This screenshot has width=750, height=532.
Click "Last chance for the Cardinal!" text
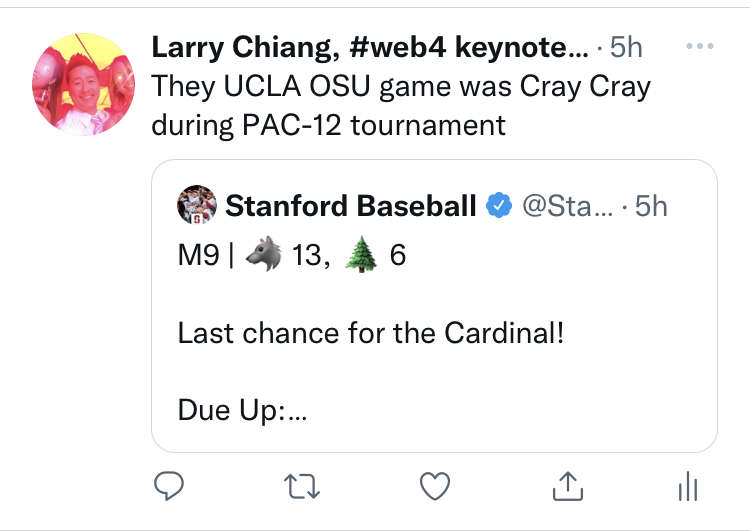371,333
